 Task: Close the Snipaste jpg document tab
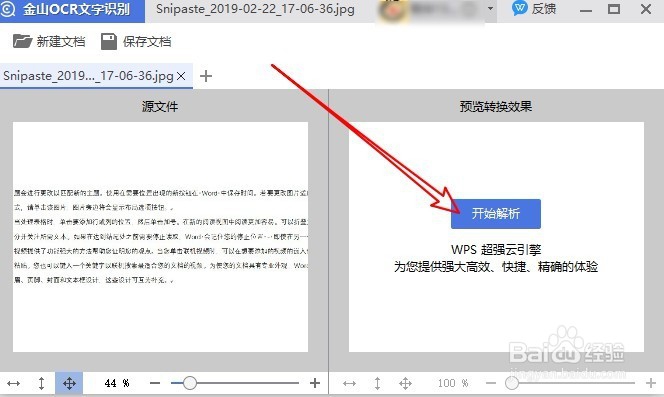tap(181, 76)
